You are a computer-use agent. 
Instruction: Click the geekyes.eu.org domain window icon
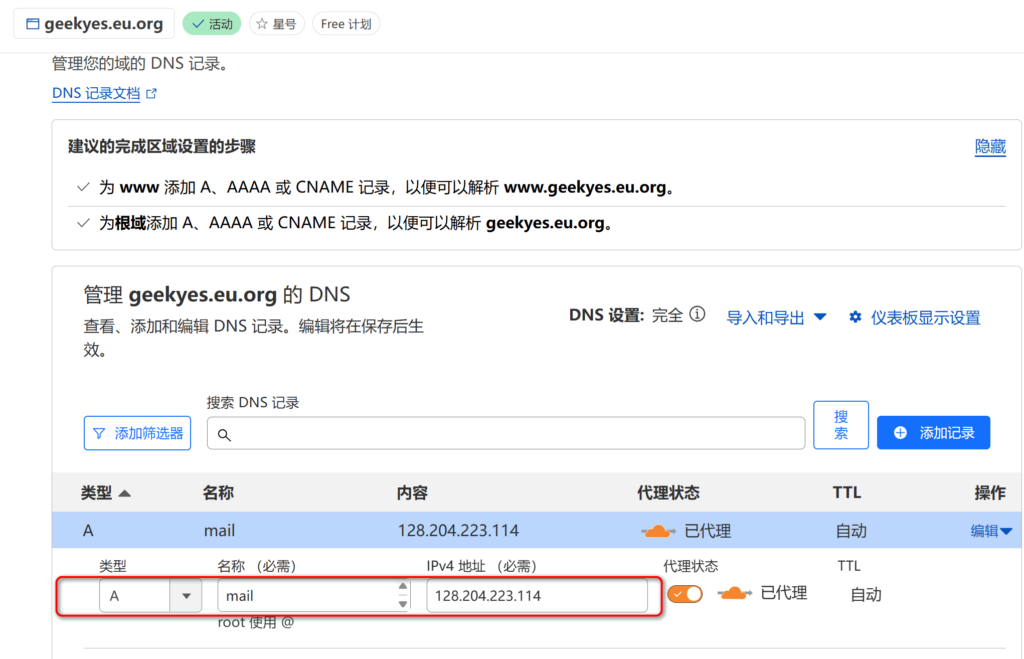tap(32, 24)
